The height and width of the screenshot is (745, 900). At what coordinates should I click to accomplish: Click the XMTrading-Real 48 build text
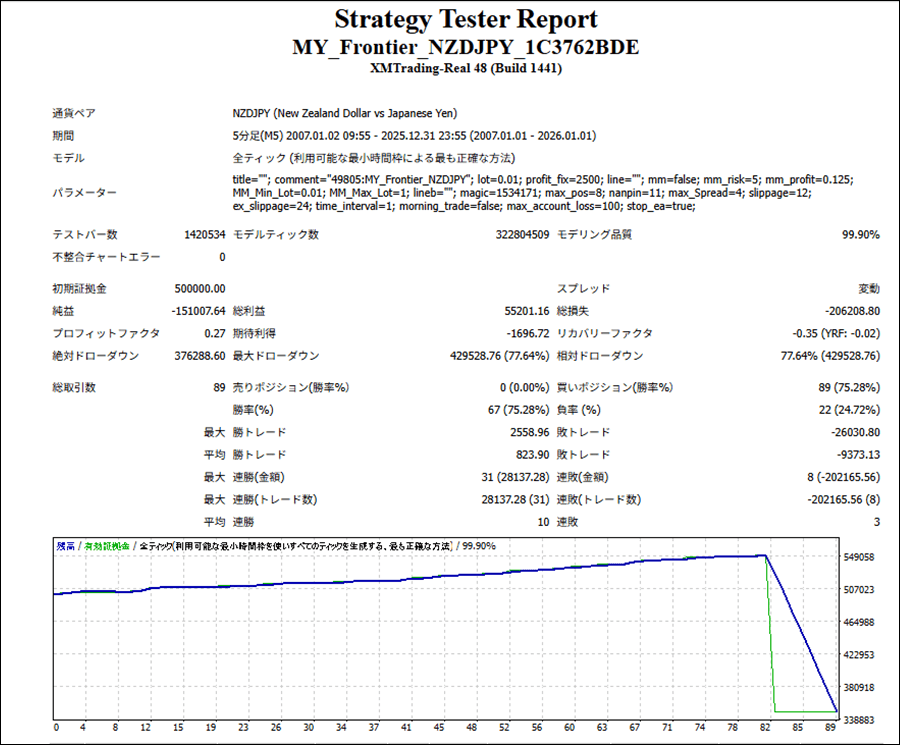465,68
